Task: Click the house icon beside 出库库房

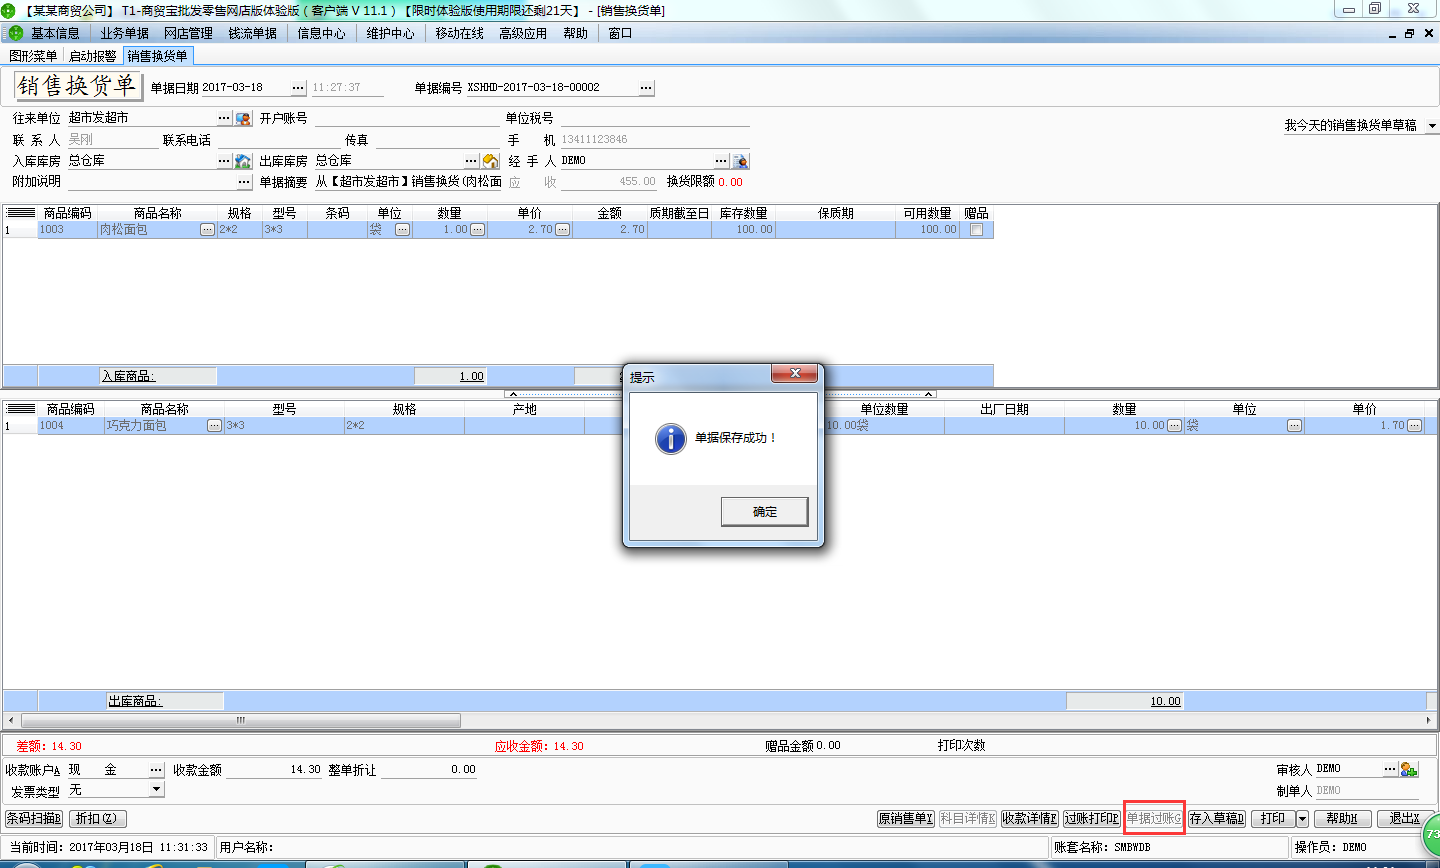Action: point(490,161)
